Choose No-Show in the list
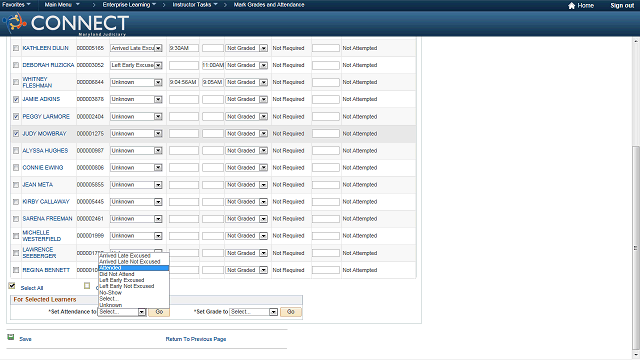 [133, 293]
